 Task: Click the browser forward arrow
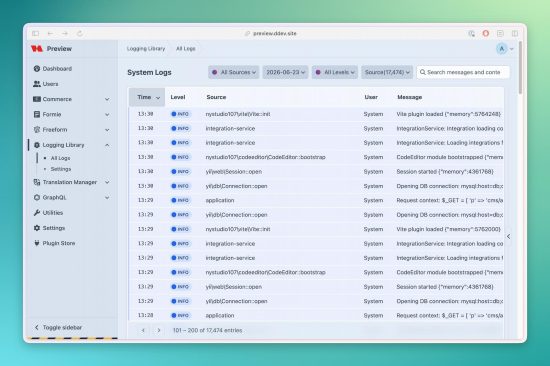coord(65,33)
